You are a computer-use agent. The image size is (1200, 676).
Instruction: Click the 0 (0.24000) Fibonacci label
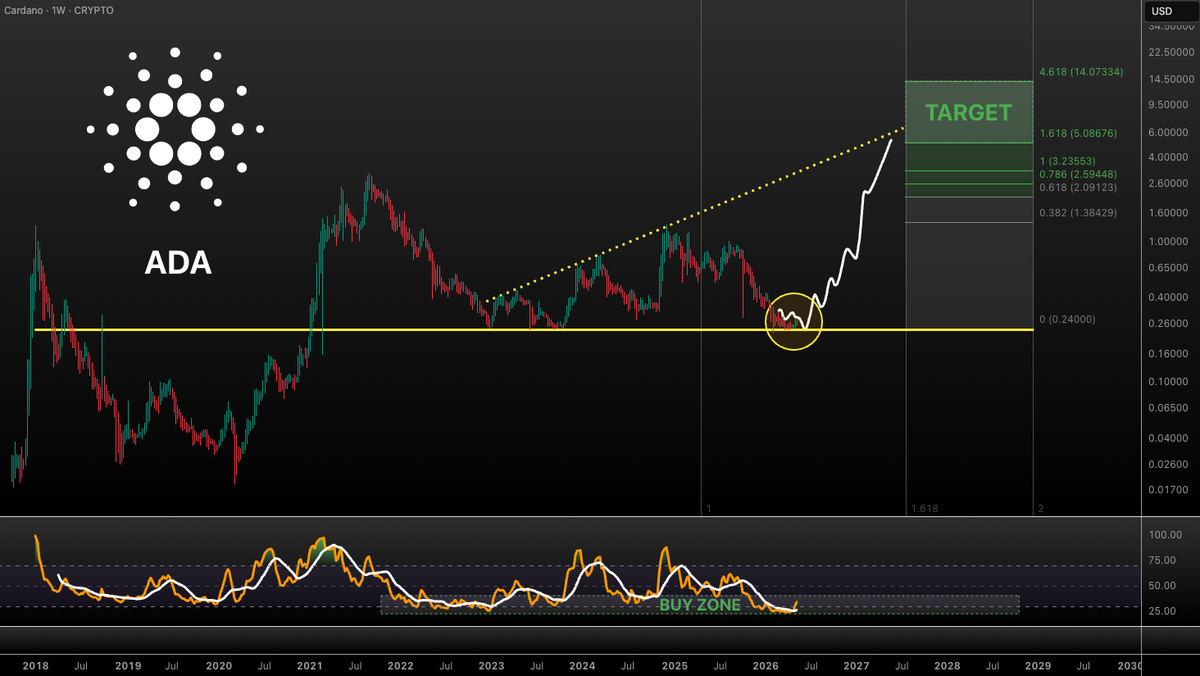tap(1067, 320)
